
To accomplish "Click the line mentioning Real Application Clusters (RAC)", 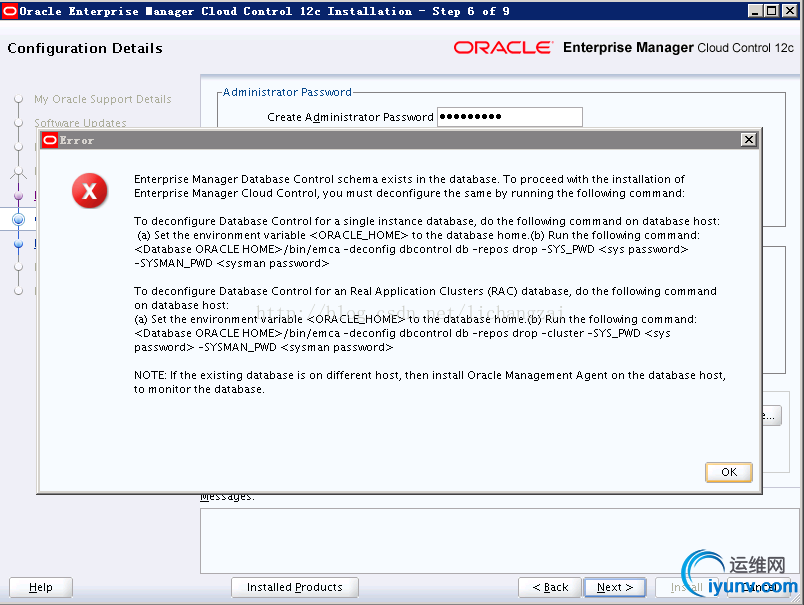I will pos(425,291).
